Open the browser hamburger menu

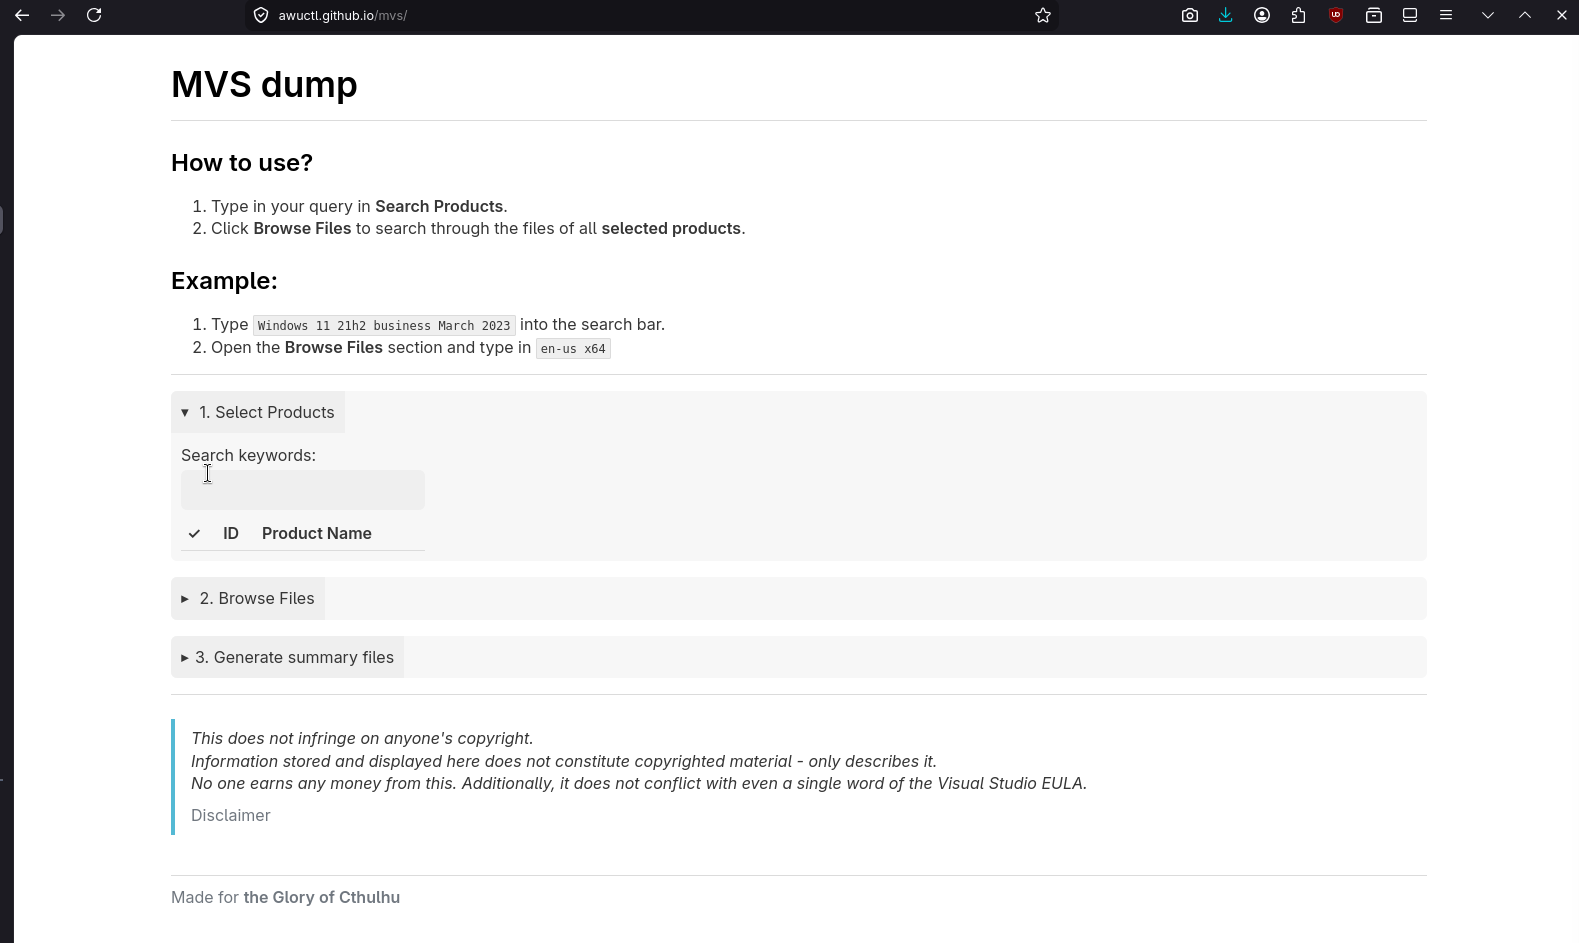tap(1446, 15)
